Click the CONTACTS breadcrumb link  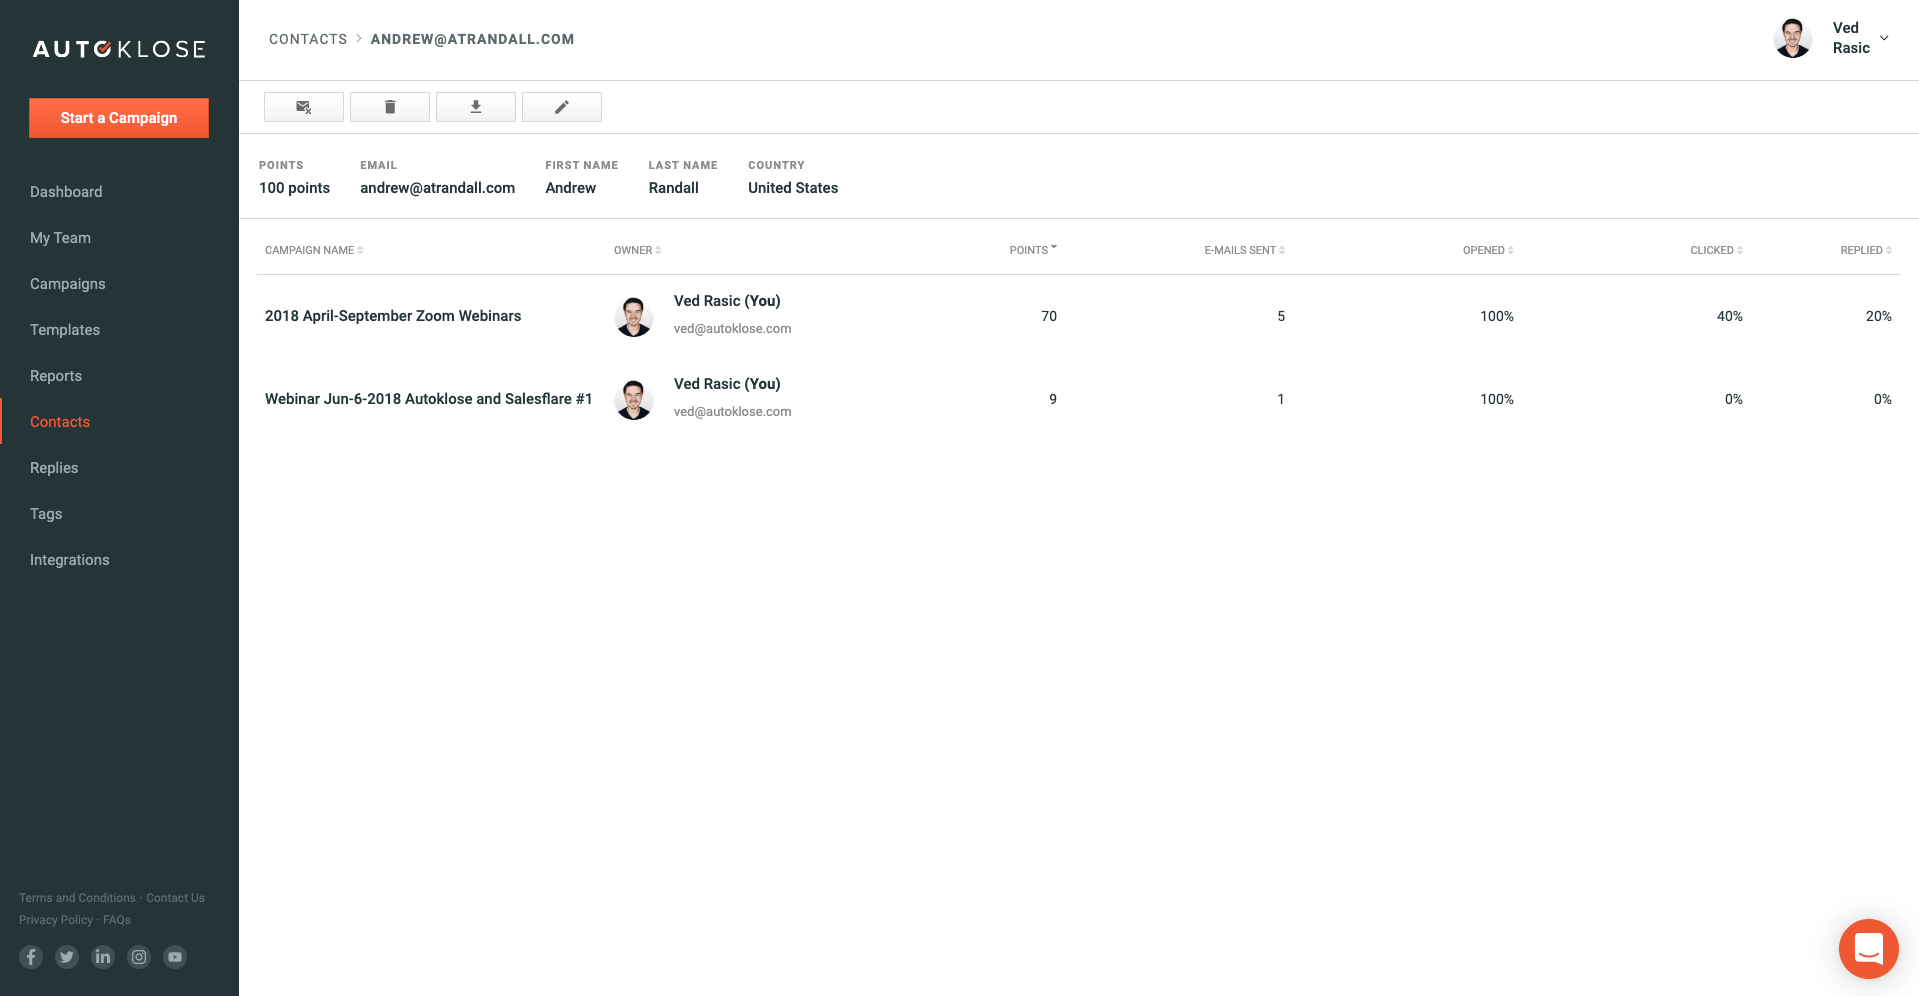[308, 39]
